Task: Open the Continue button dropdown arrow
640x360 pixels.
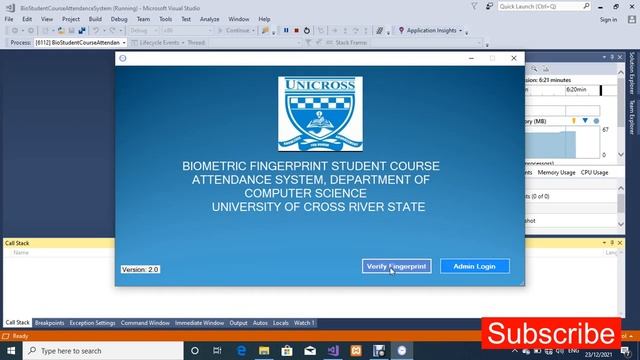Action: (253, 31)
